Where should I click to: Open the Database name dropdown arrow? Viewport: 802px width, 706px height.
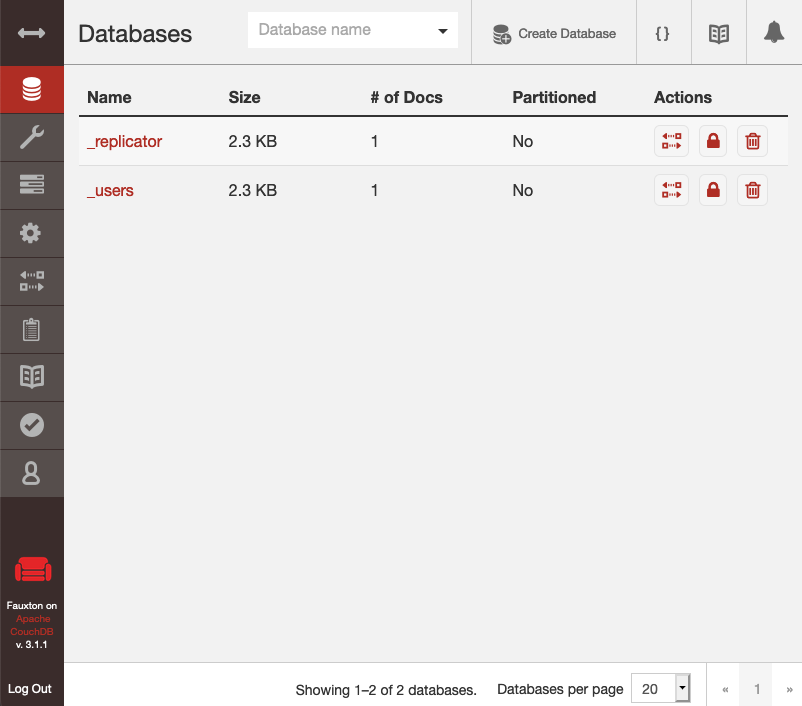point(443,32)
